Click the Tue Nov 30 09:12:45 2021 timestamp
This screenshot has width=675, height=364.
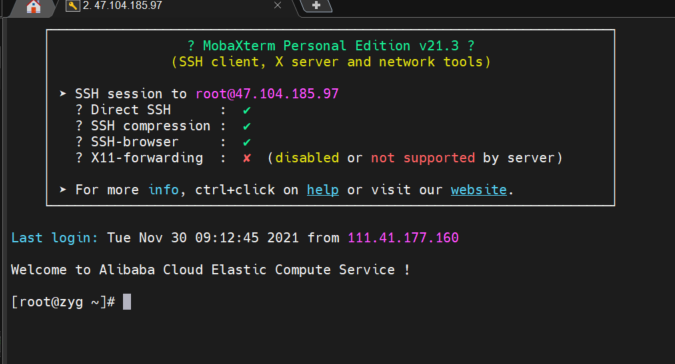203,238
